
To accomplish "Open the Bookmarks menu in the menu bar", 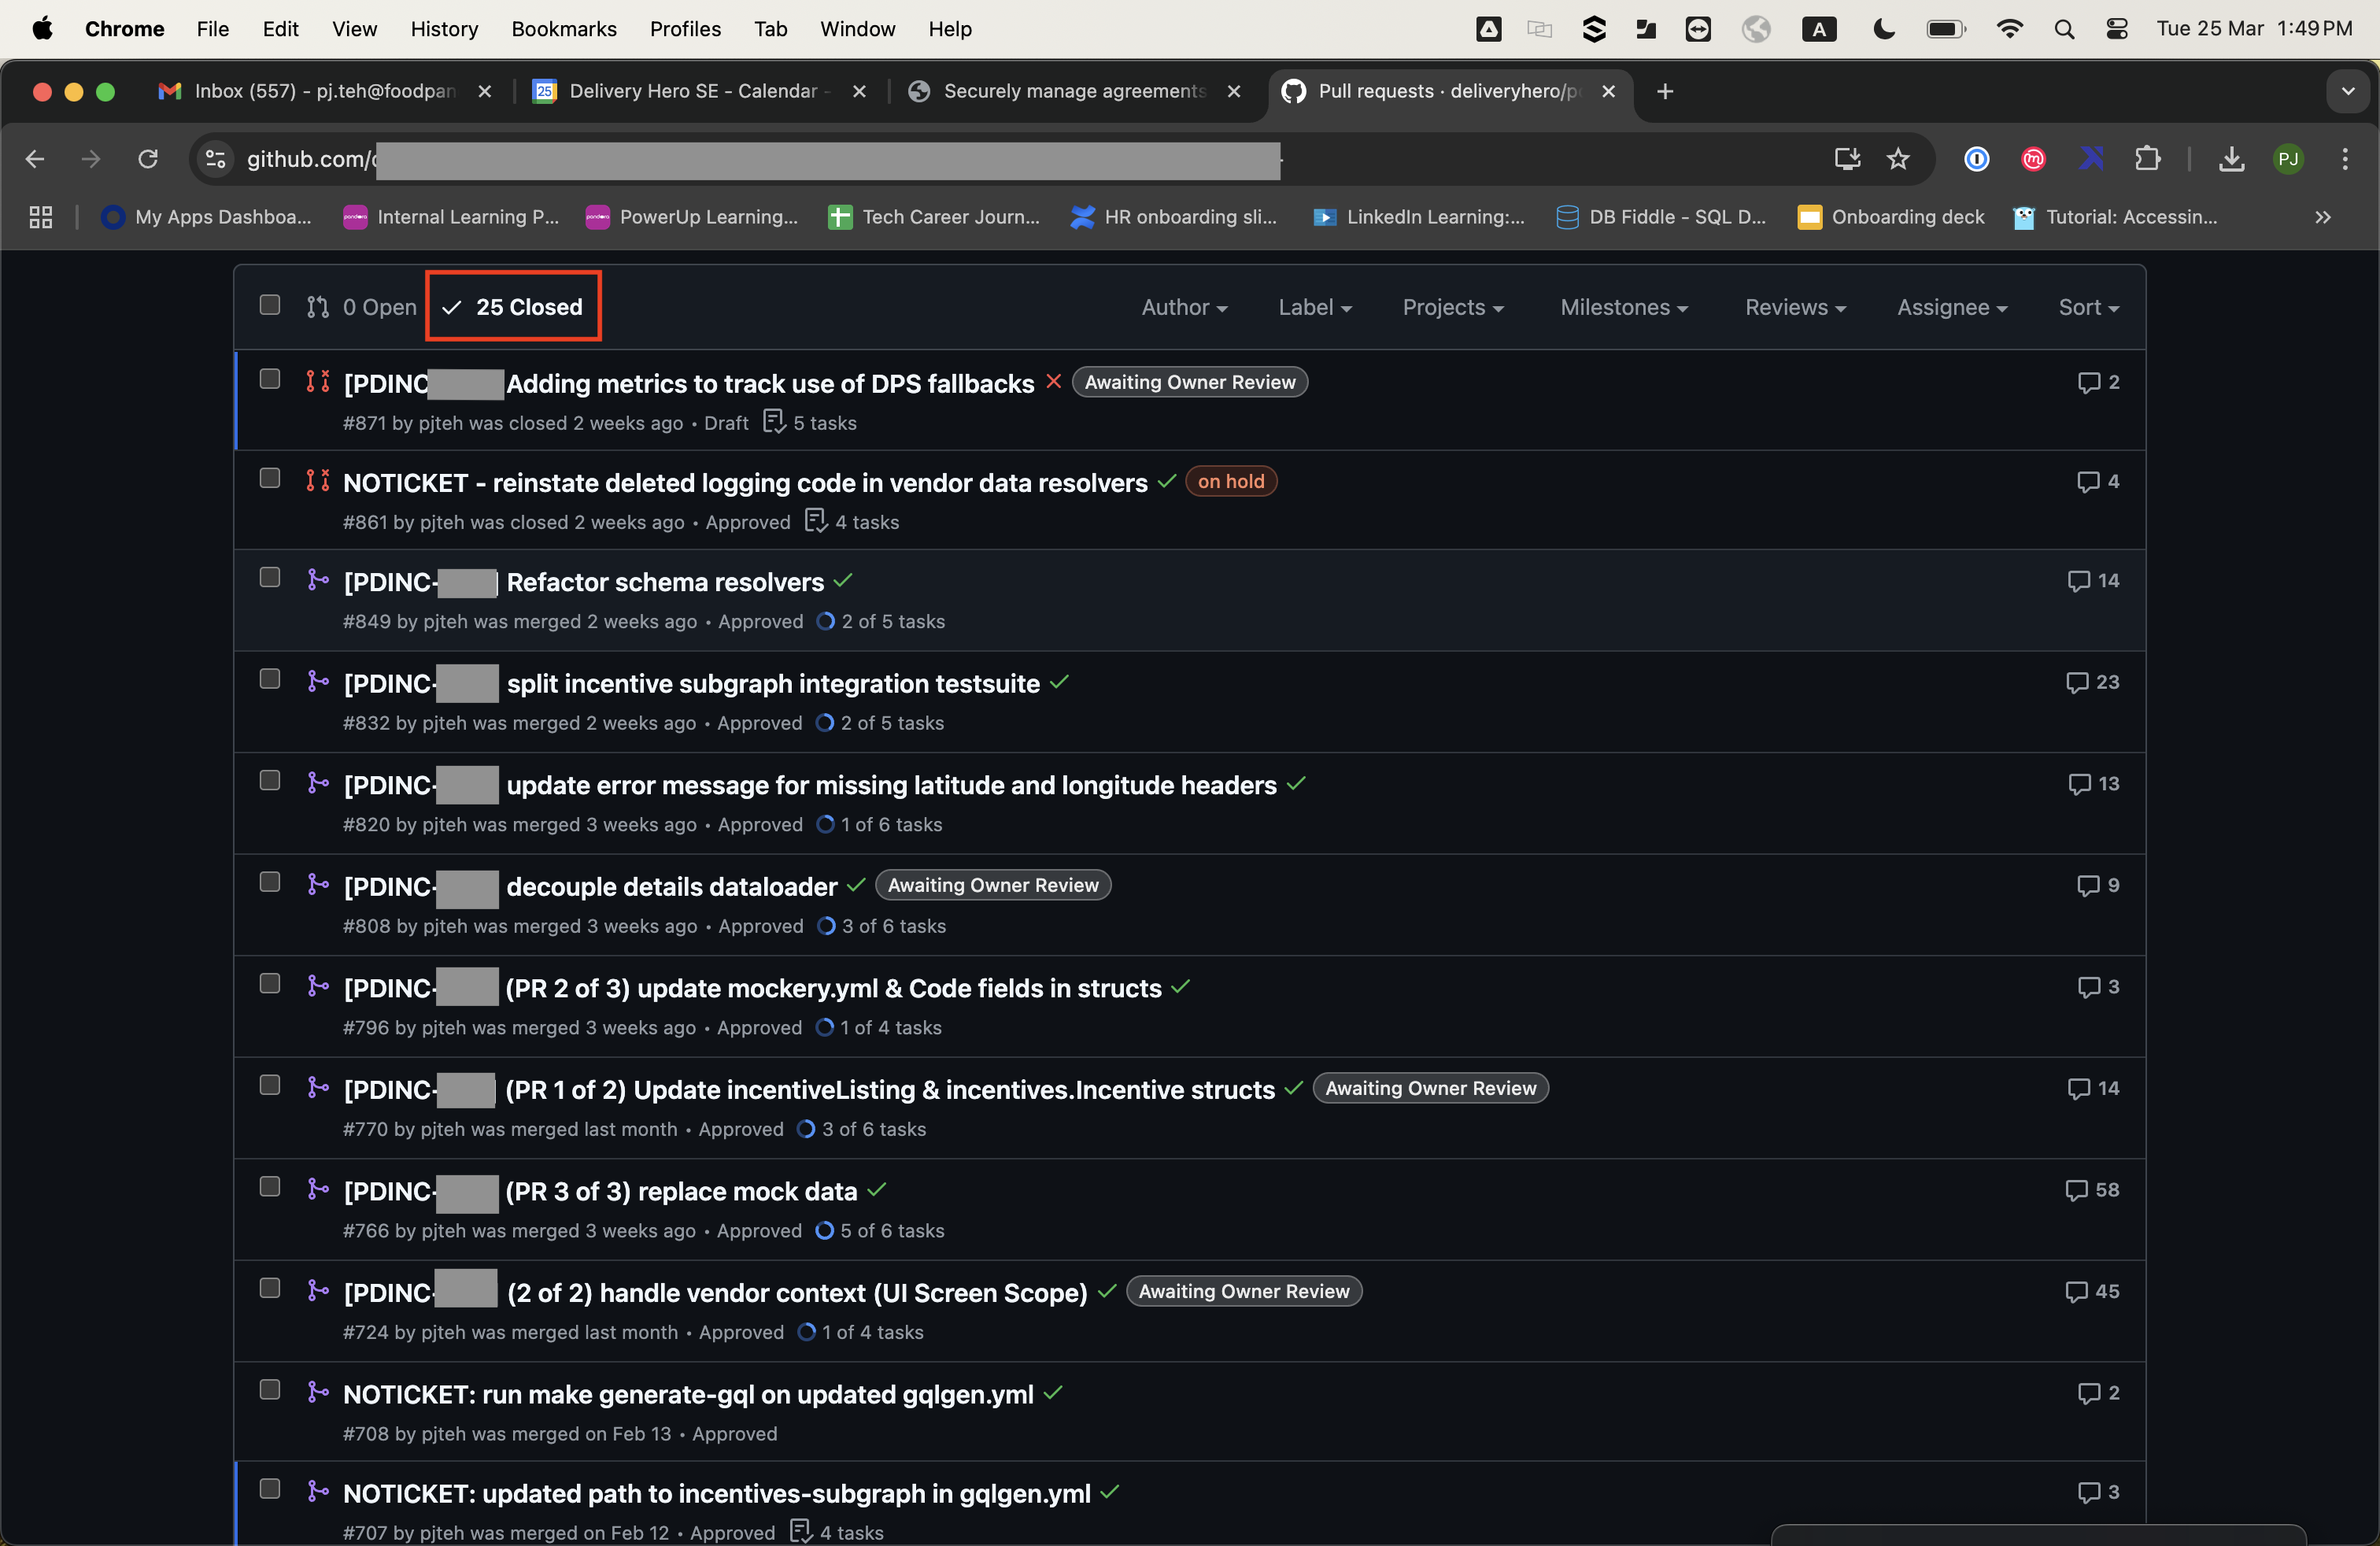I will 564,29.
